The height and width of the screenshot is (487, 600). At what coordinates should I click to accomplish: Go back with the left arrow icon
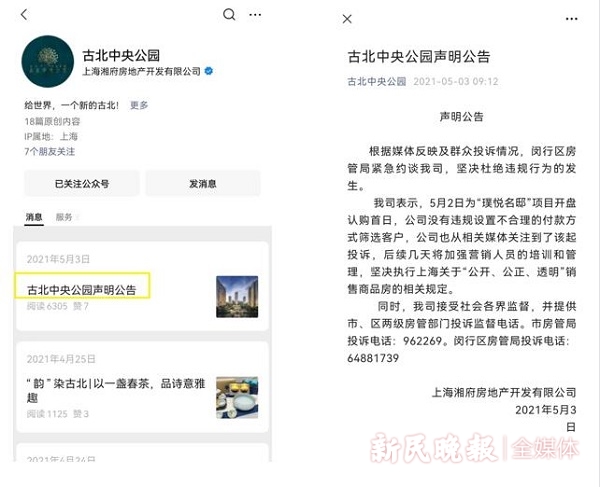point(24,15)
